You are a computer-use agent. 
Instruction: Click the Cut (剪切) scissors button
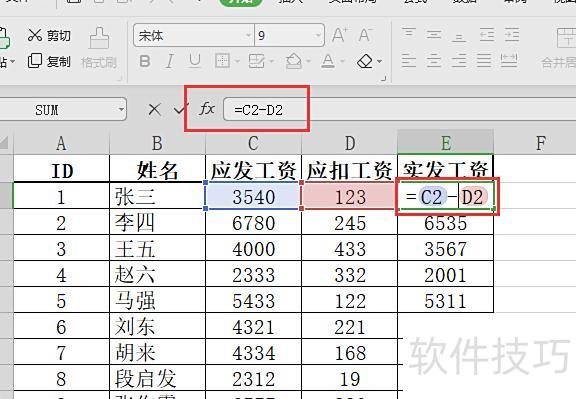[x=49, y=35]
